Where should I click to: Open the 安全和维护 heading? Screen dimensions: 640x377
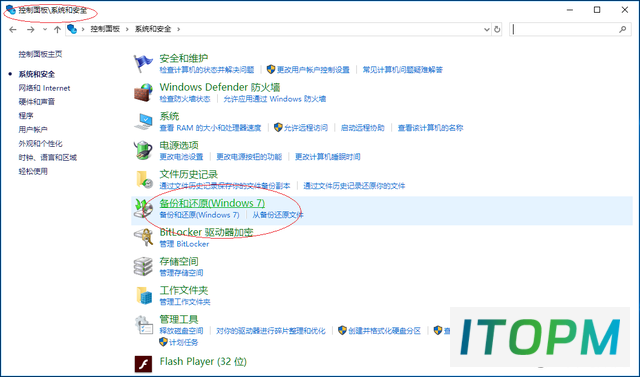tap(184, 58)
